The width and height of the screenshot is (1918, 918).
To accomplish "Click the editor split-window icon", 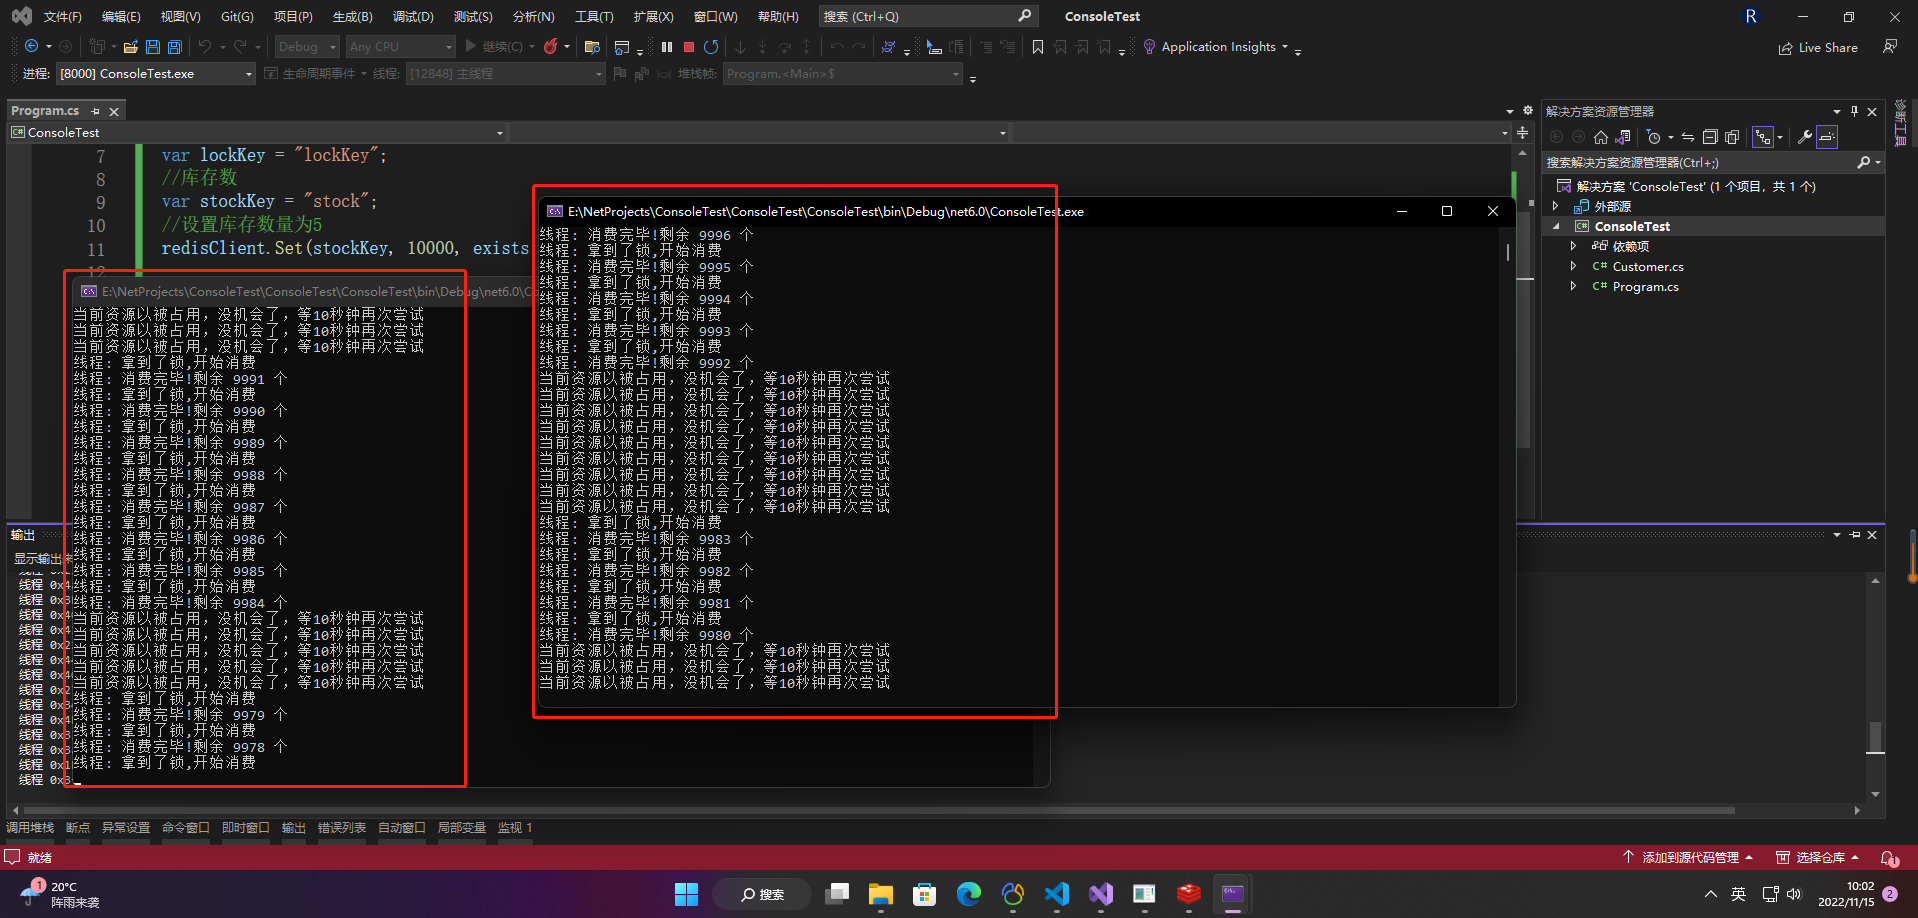I will pos(1522,133).
